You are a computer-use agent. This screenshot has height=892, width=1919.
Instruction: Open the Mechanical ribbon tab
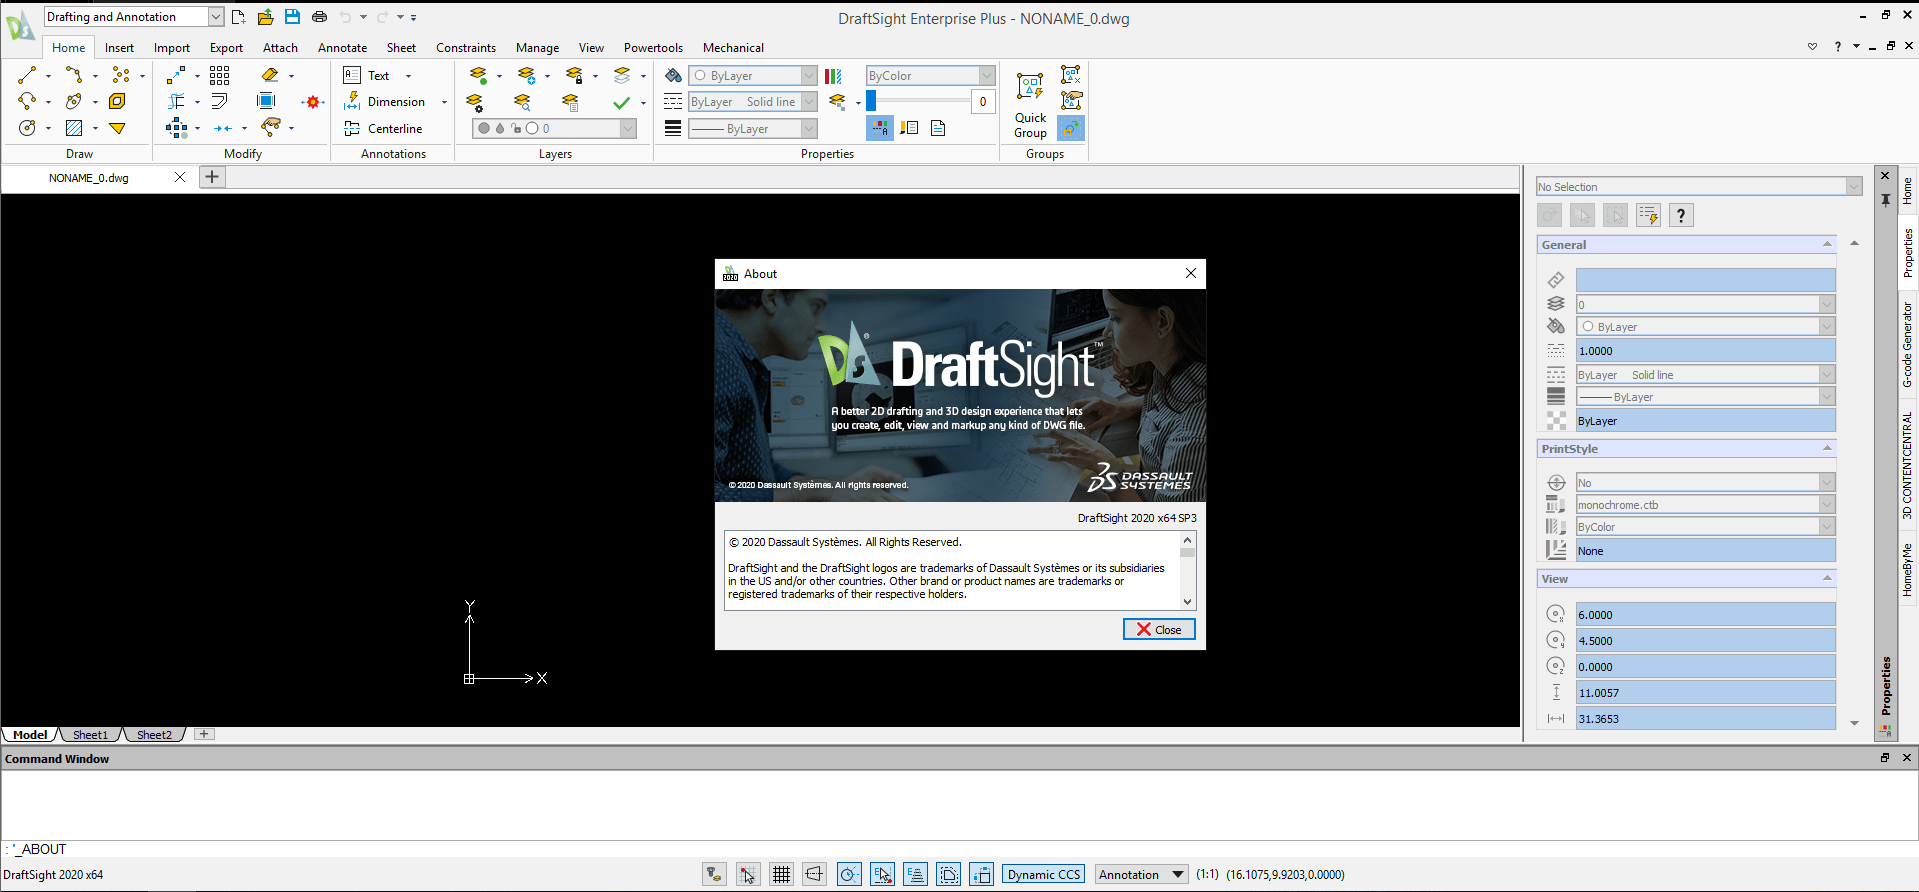click(x=733, y=47)
